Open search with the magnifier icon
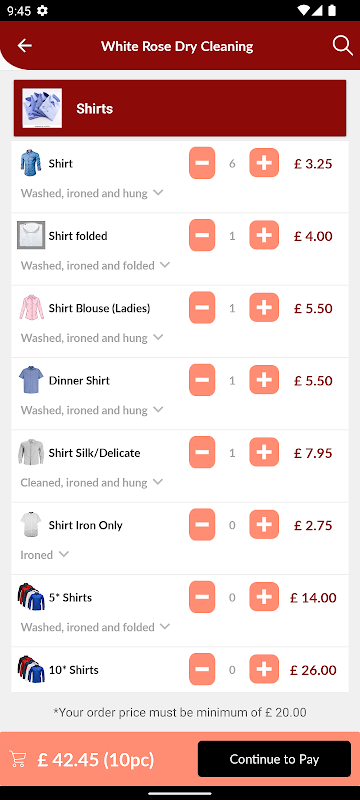This screenshot has height=800, width=360. 343,46
